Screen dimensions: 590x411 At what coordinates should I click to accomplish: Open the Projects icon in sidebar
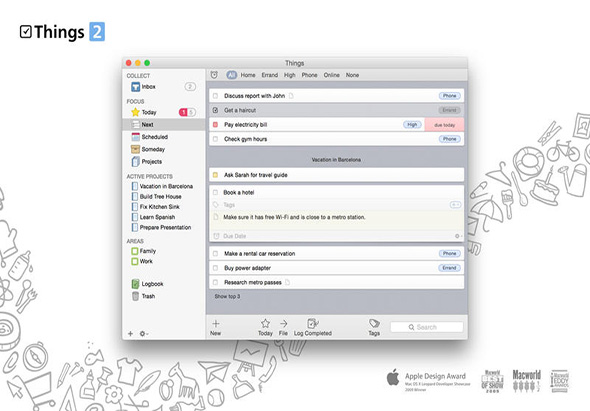coord(135,161)
